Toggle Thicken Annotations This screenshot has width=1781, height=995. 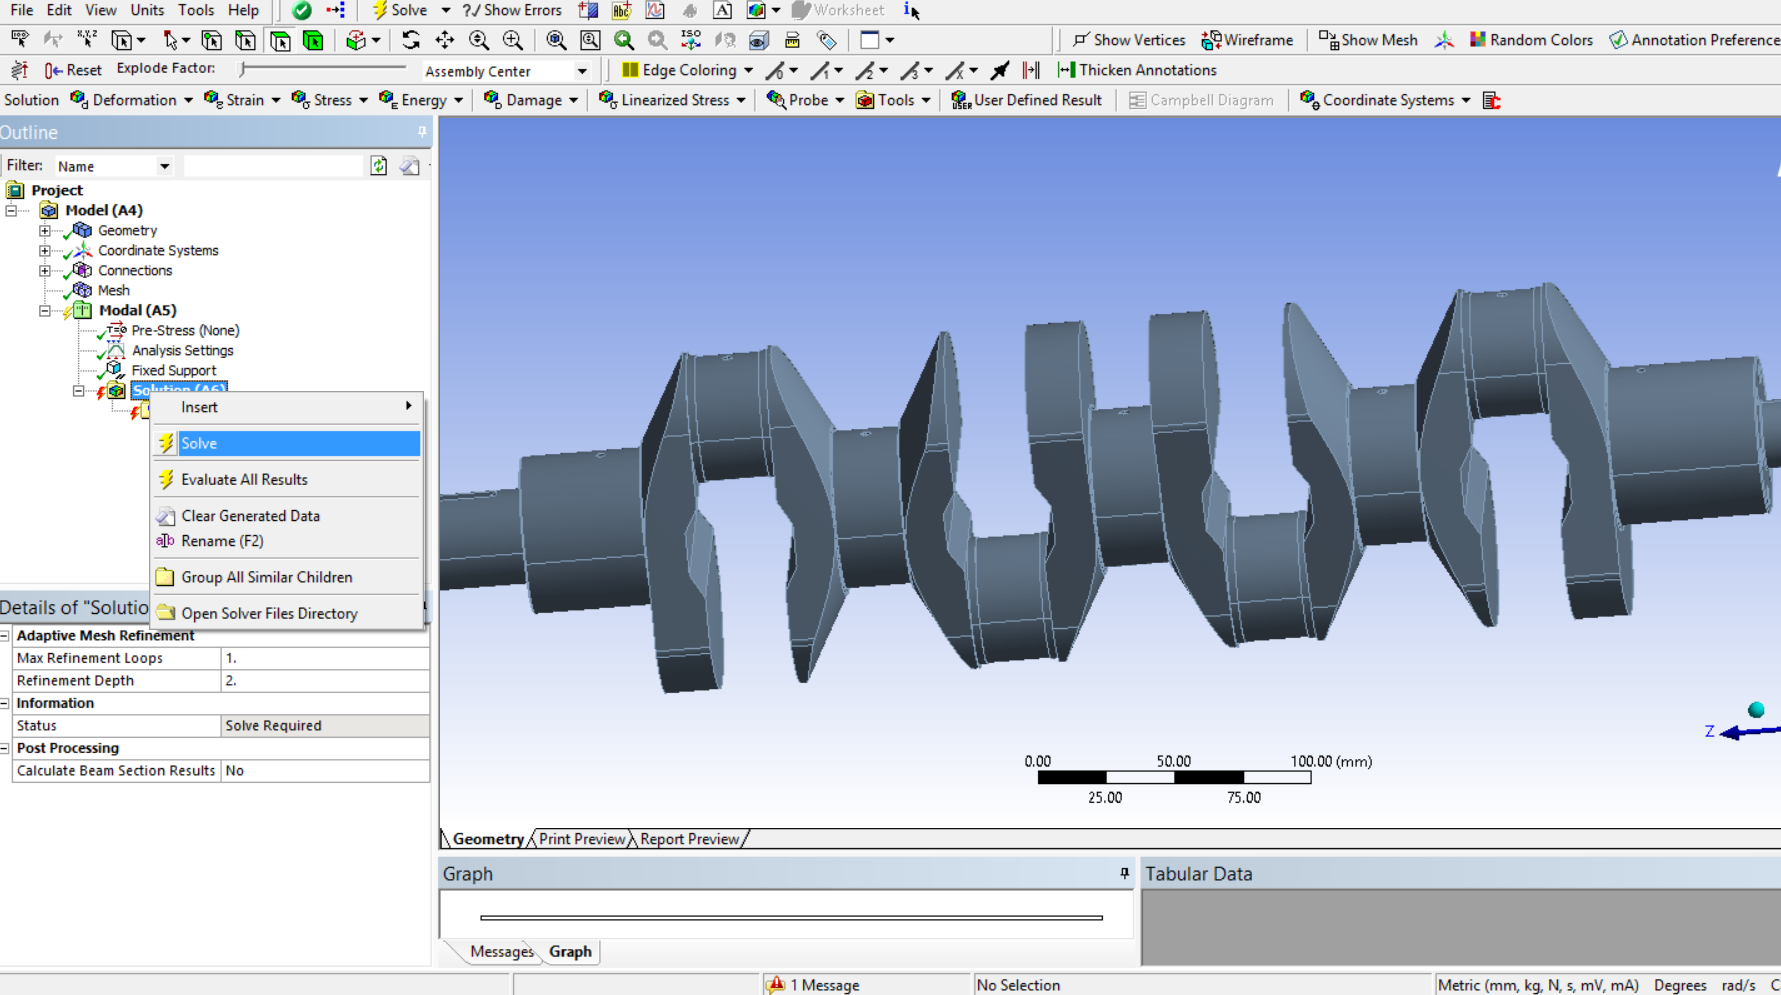1137,70
